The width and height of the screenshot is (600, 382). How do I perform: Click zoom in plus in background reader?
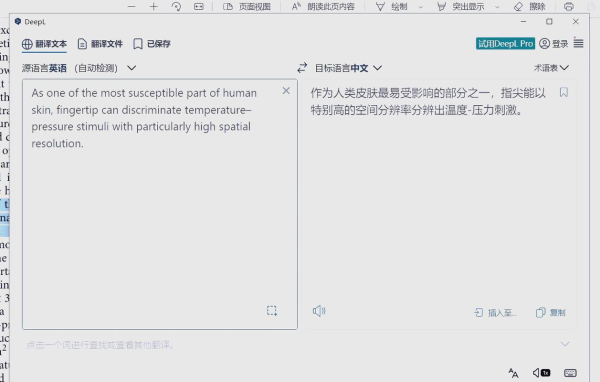click(153, 7)
